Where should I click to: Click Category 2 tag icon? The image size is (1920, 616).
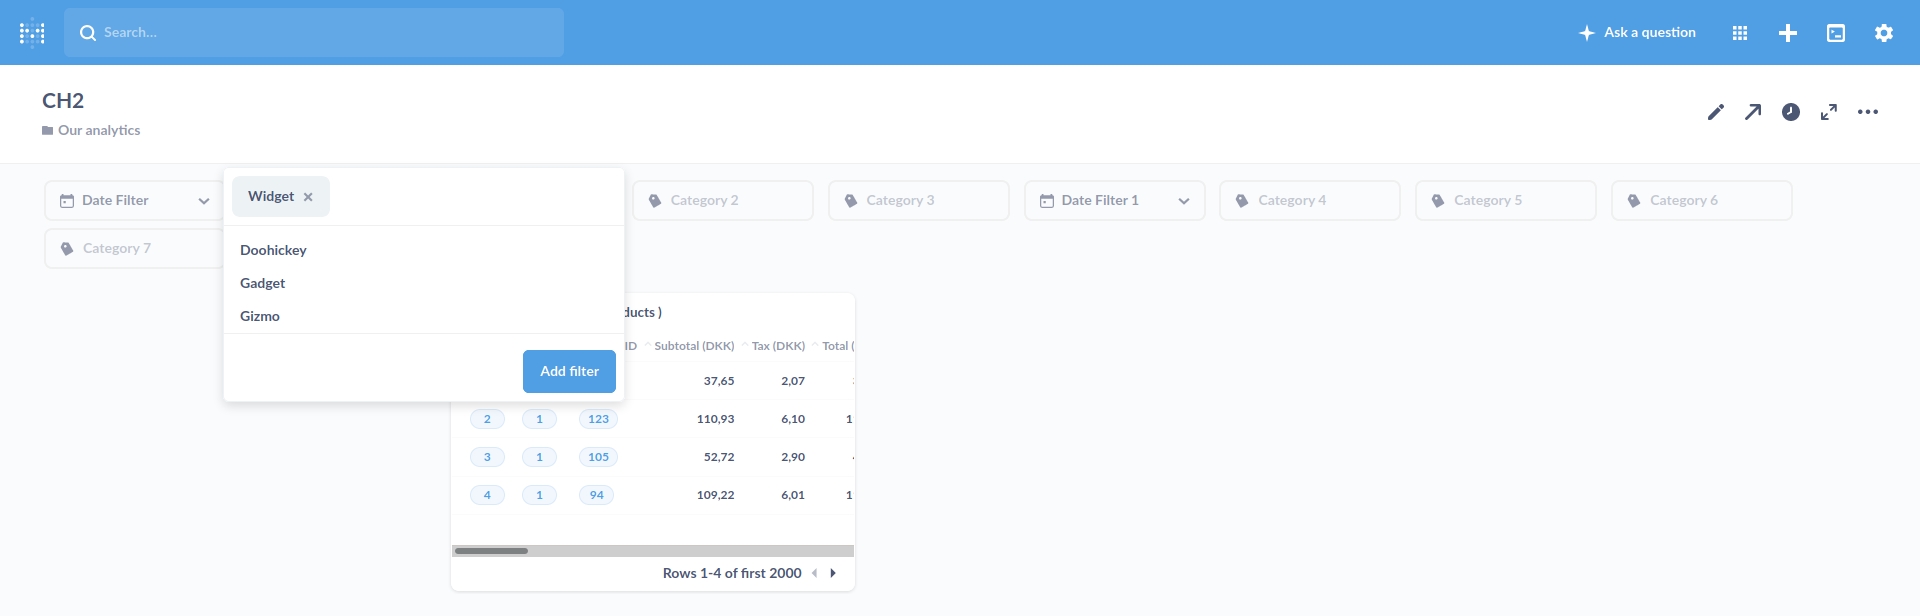click(655, 201)
